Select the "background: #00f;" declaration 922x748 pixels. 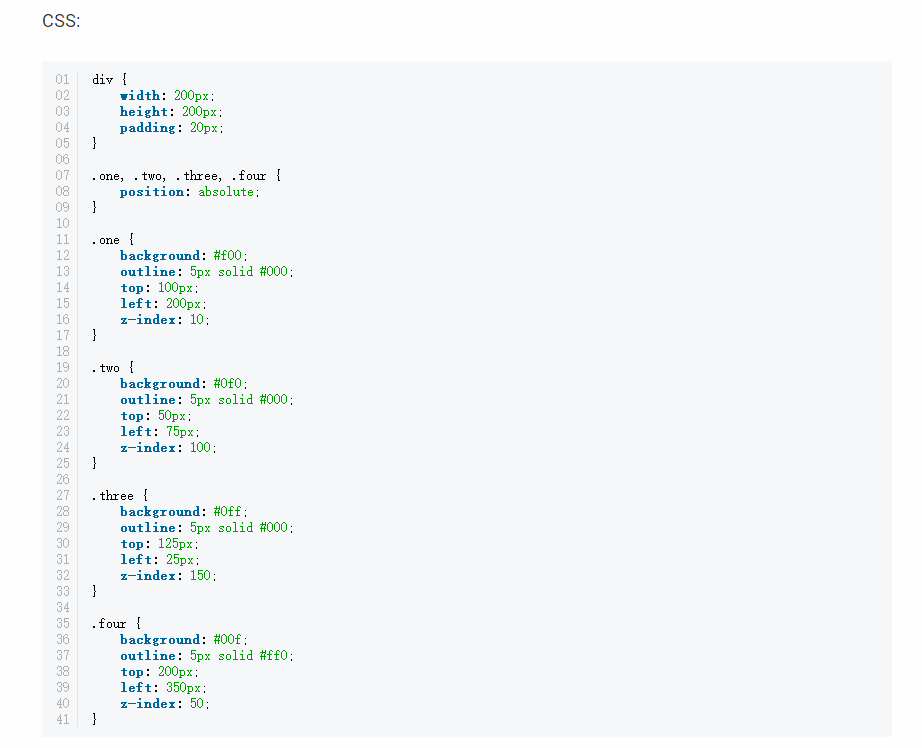pyautogui.click(x=184, y=640)
